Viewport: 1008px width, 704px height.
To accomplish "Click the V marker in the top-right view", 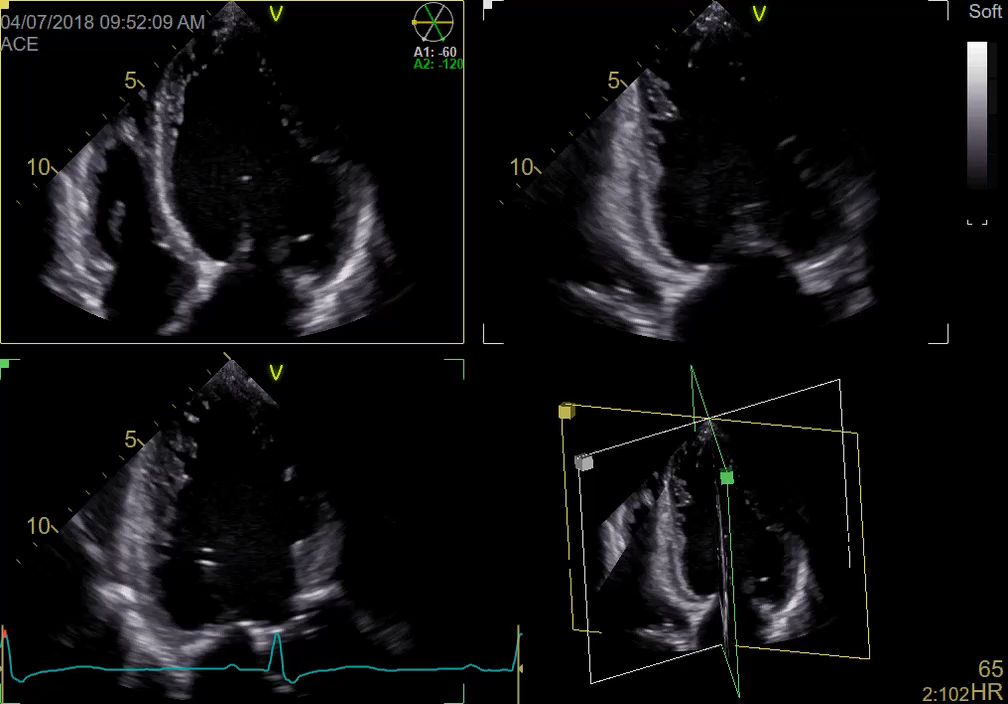I will 762,13.
